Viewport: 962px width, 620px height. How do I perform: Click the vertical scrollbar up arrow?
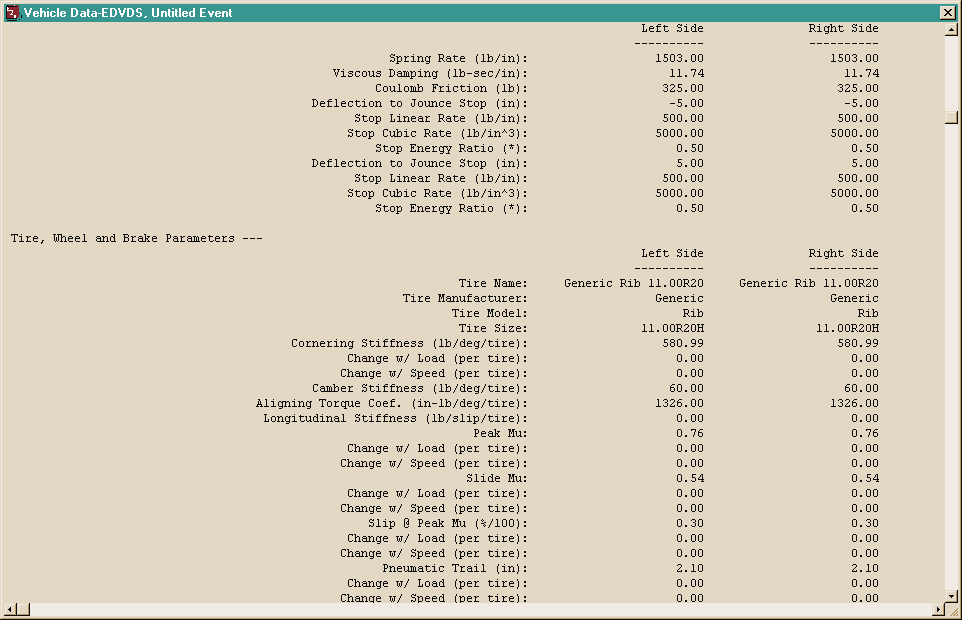pos(951,29)
